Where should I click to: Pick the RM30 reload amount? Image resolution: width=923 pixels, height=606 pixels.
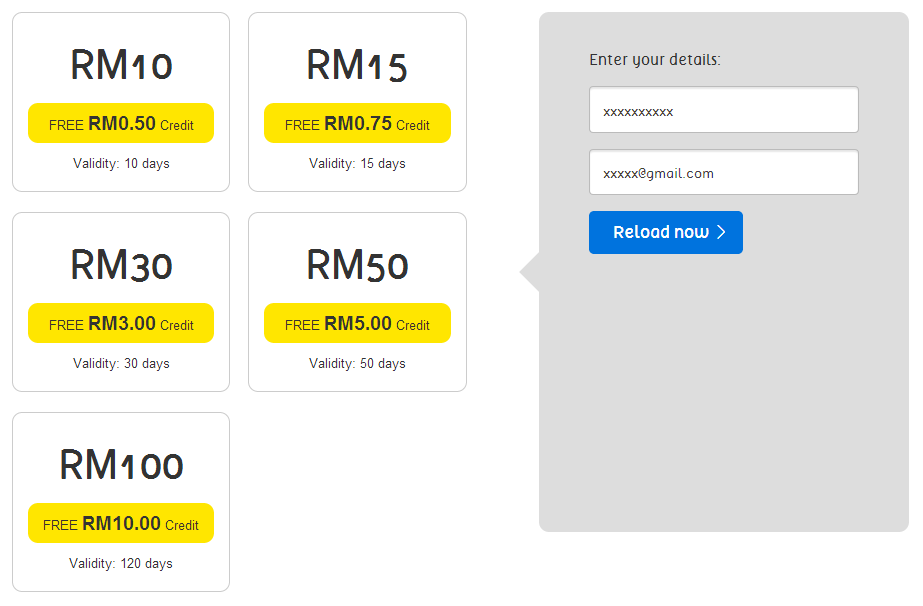click(121, 266)
